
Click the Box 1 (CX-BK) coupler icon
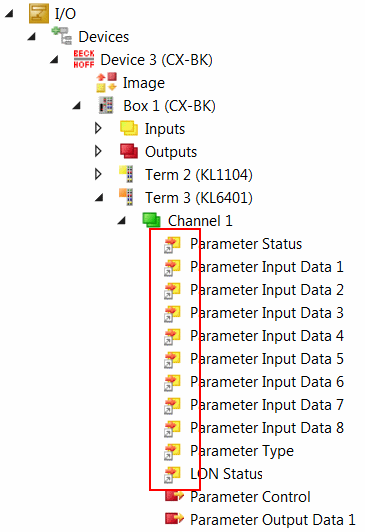(106, 105)
